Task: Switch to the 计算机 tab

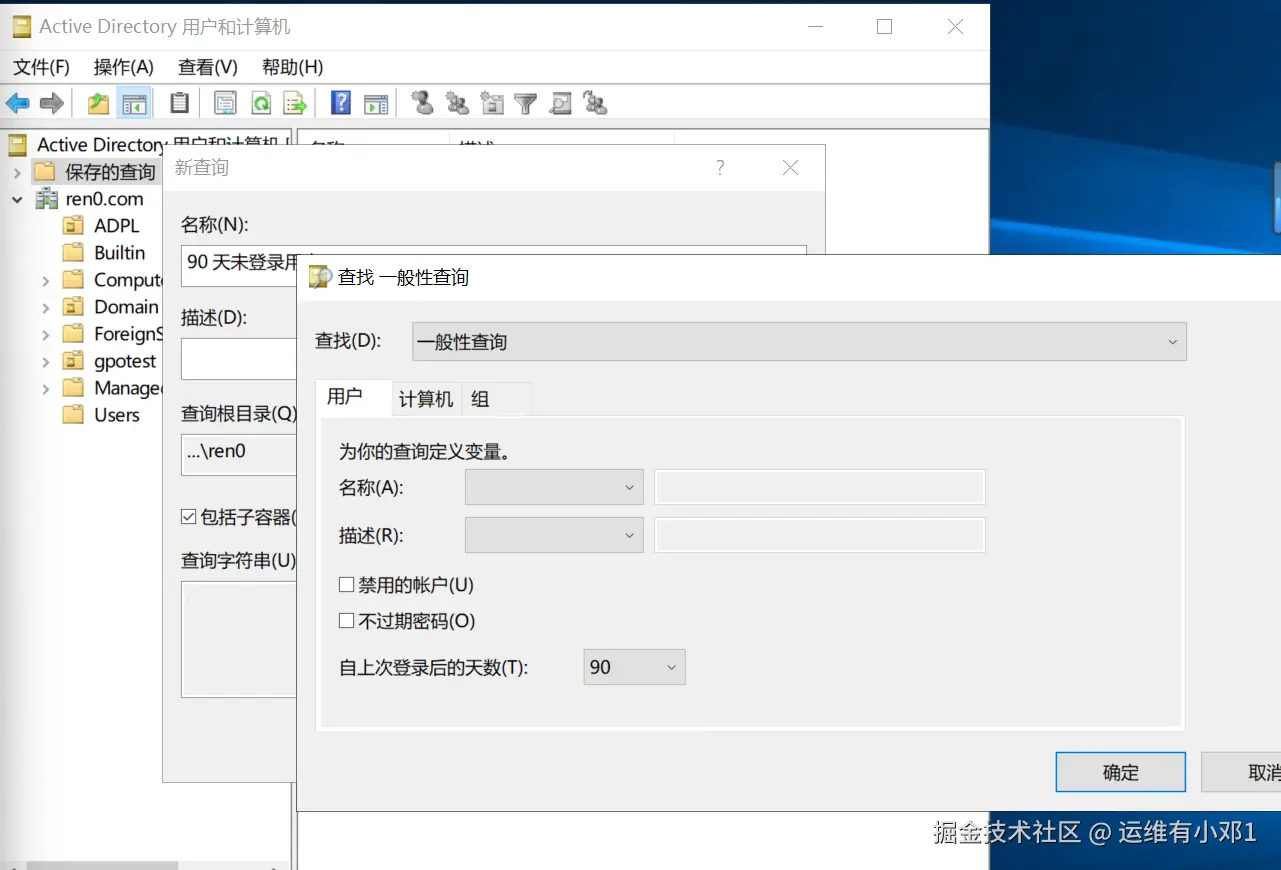Action: coord(426,399)
